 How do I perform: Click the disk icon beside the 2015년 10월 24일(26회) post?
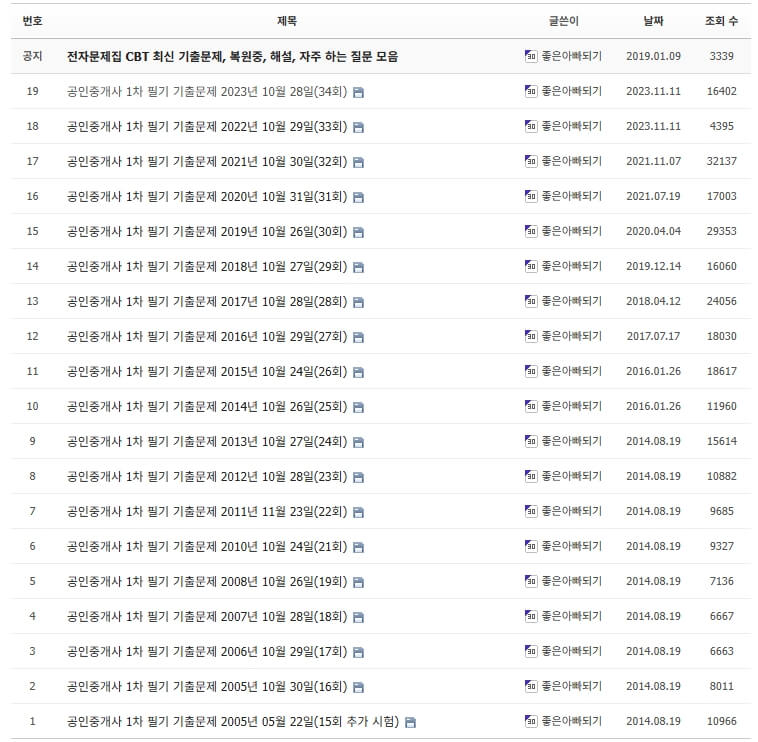tap(358, 373)
